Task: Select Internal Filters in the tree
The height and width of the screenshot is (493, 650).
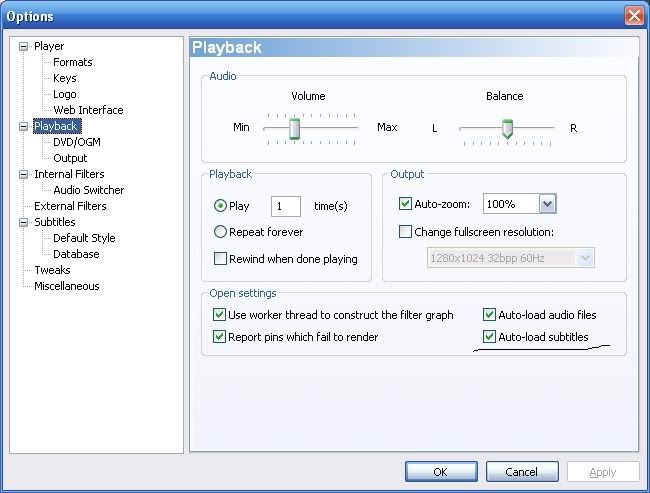Action: (x=69, y=174)
